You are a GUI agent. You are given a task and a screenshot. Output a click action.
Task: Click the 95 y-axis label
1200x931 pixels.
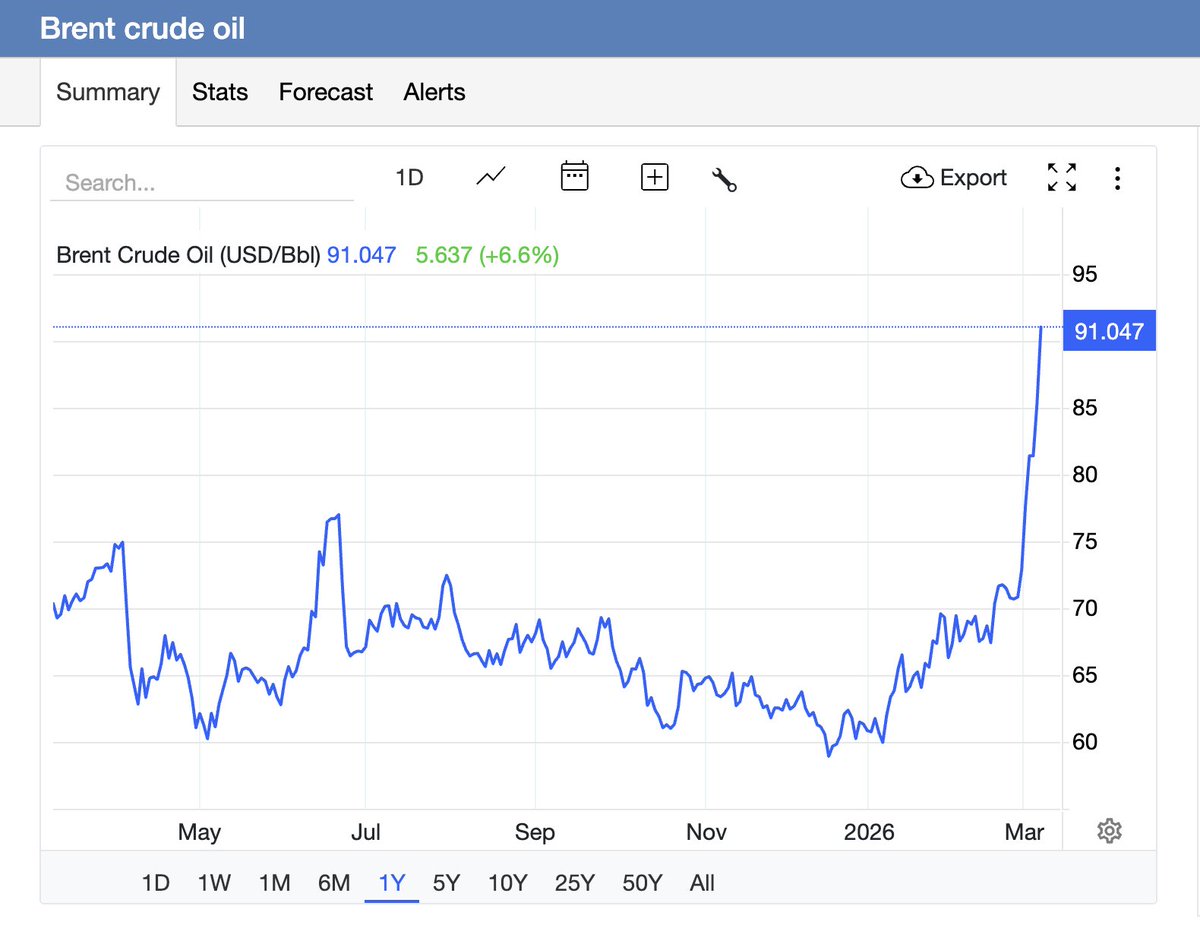1085,274
